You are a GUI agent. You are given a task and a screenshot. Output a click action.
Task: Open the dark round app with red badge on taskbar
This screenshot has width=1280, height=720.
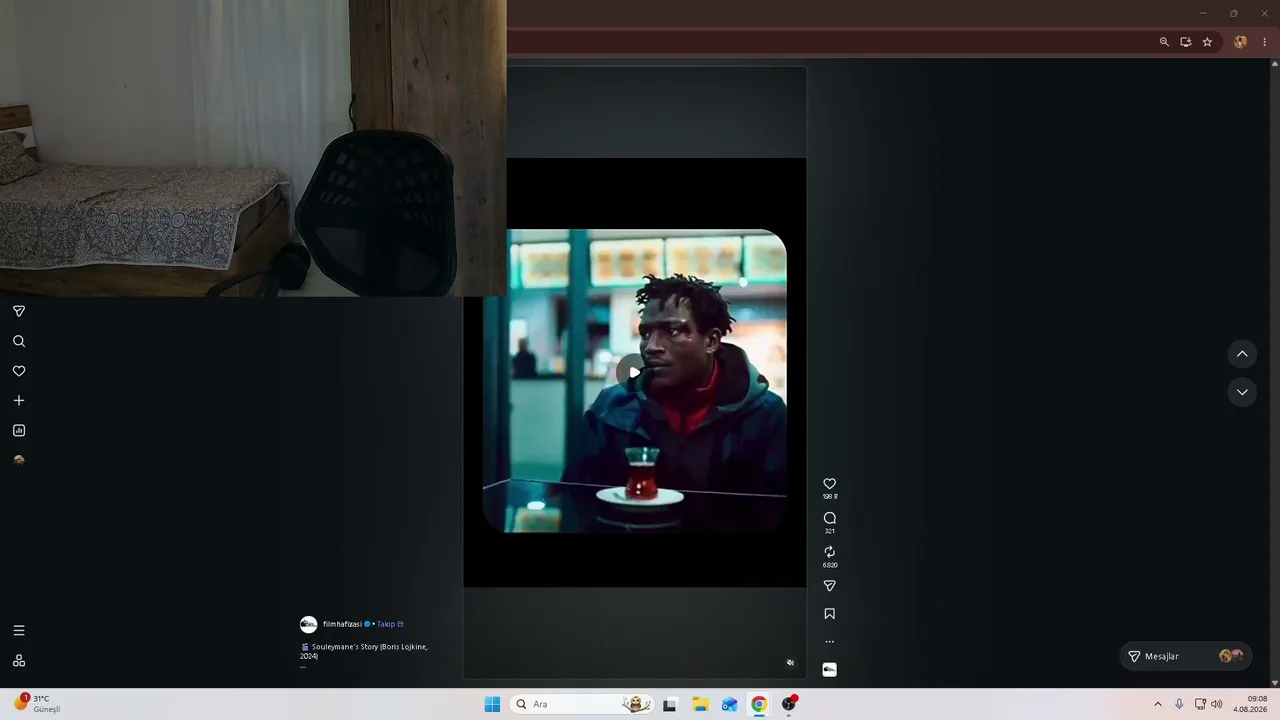point(789,704)
